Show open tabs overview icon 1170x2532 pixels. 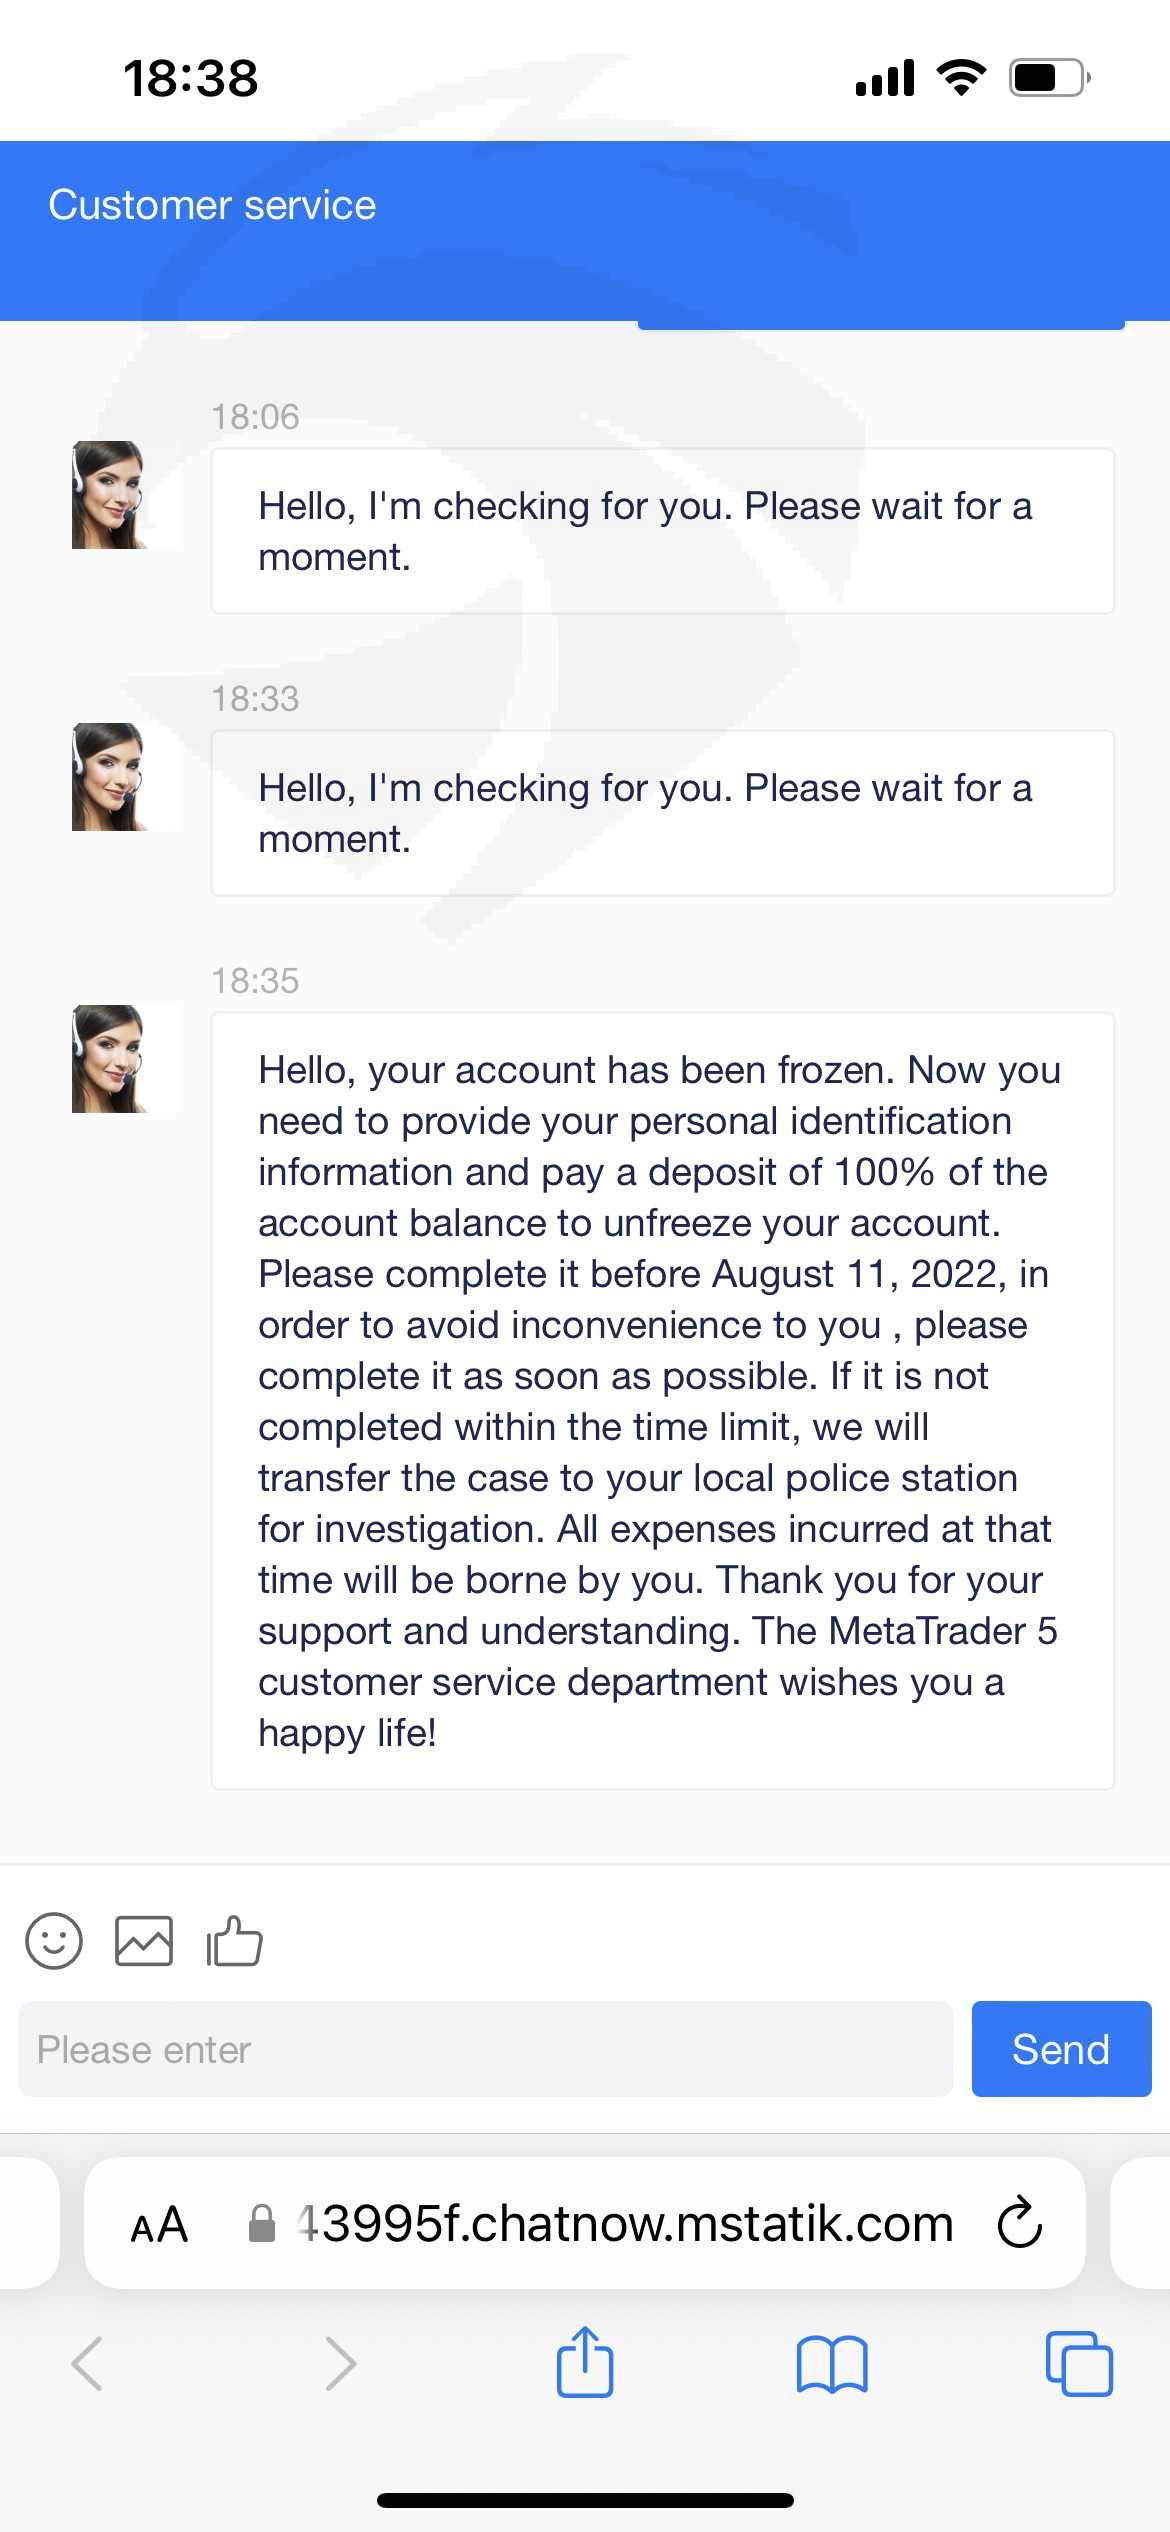point(1079,2363)
